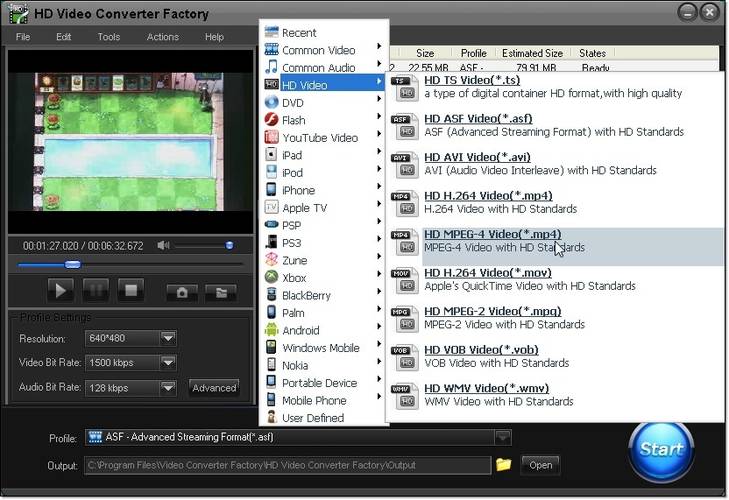Click the Open output button
This screenshot has height=500, width=729.
(540, 465)
